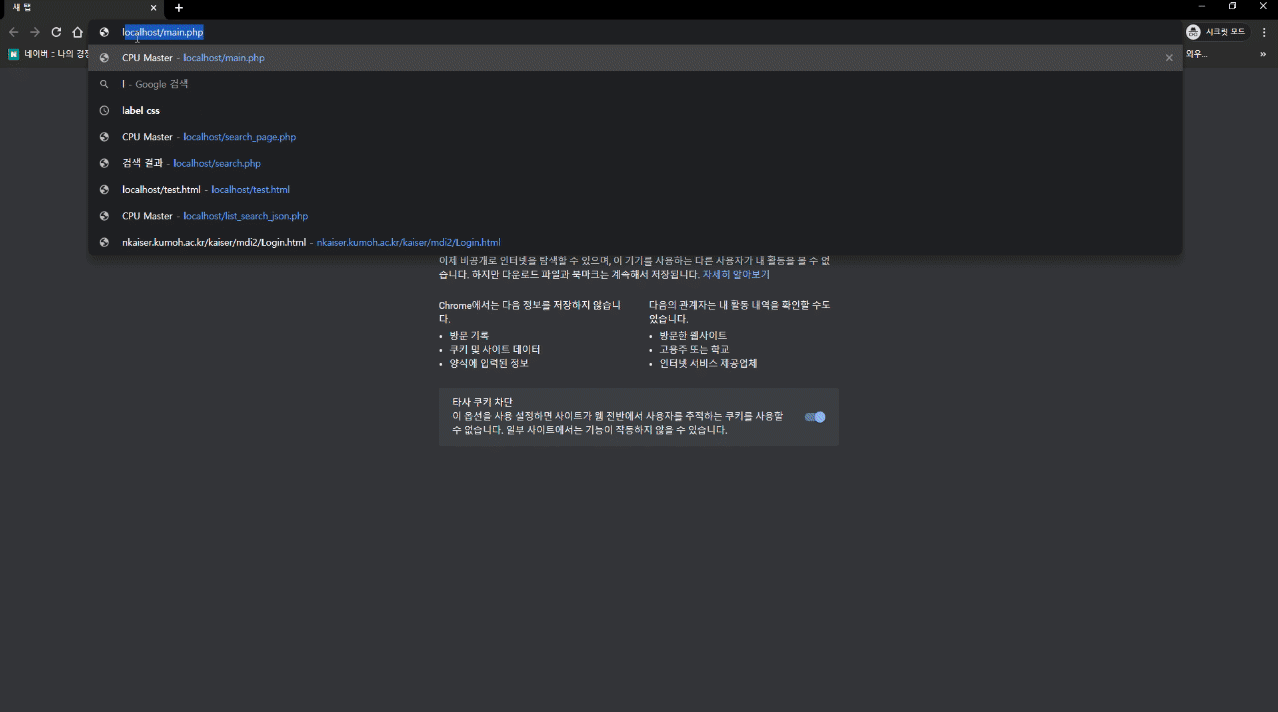Expand hidden bookmarks with double chevron
Image resolution: width=1278 pixels, height=712 pixels.
pyautogui.click(x=1263, y=54)
